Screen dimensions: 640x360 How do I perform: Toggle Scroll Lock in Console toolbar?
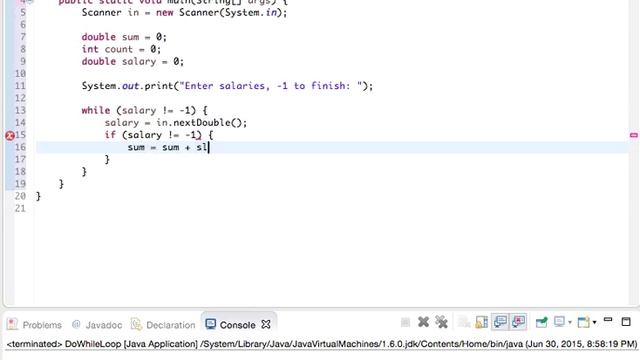tap(482, 322)
